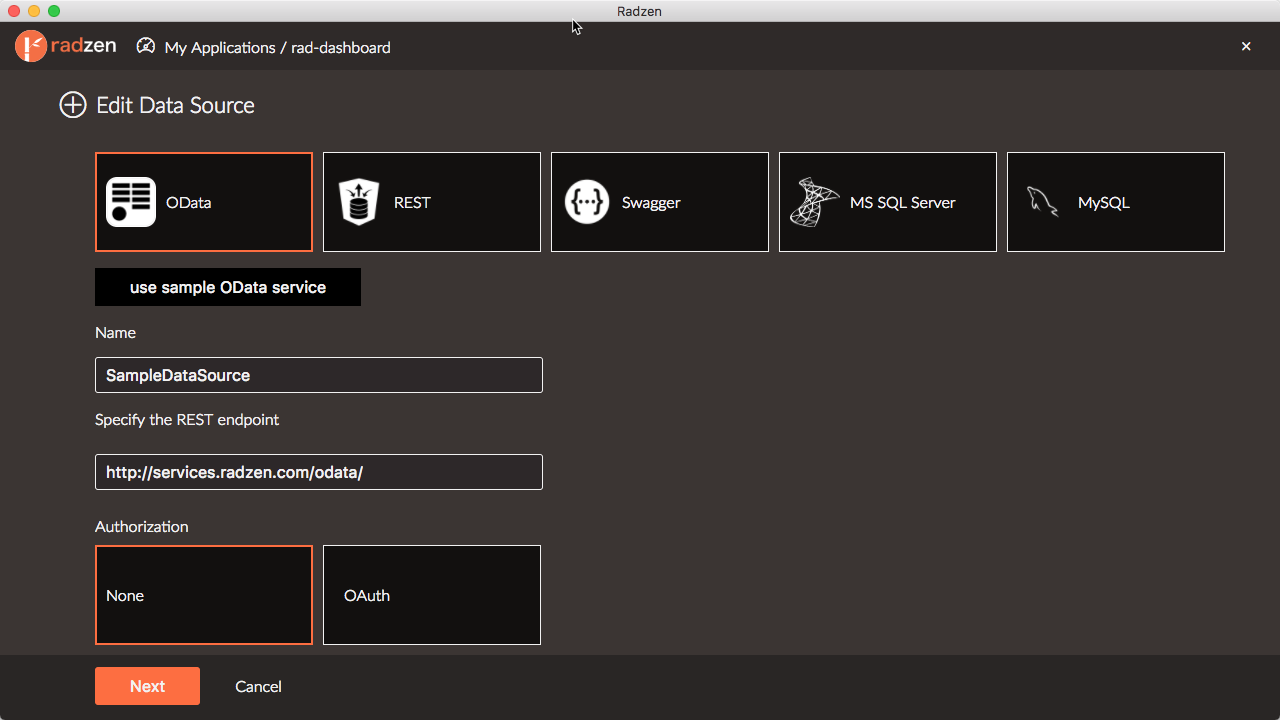
Task: Cancel editing the data source
Action: pos(258,686)
